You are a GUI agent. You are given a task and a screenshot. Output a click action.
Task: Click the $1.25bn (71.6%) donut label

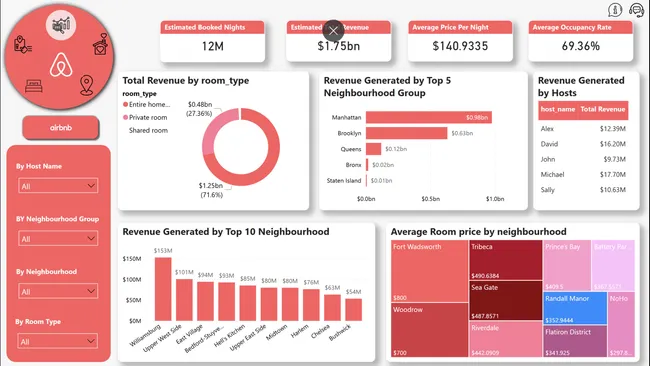coord(211,190)
